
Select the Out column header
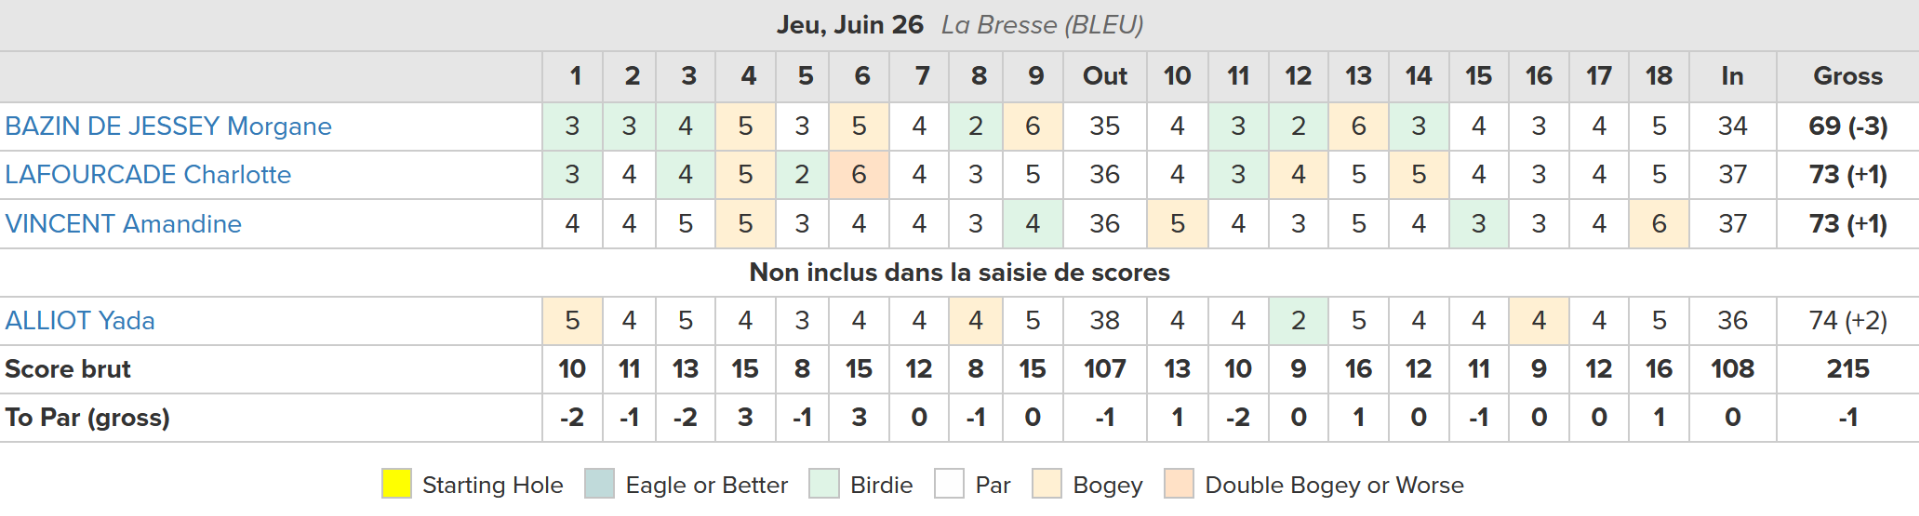pos(1105,76)
